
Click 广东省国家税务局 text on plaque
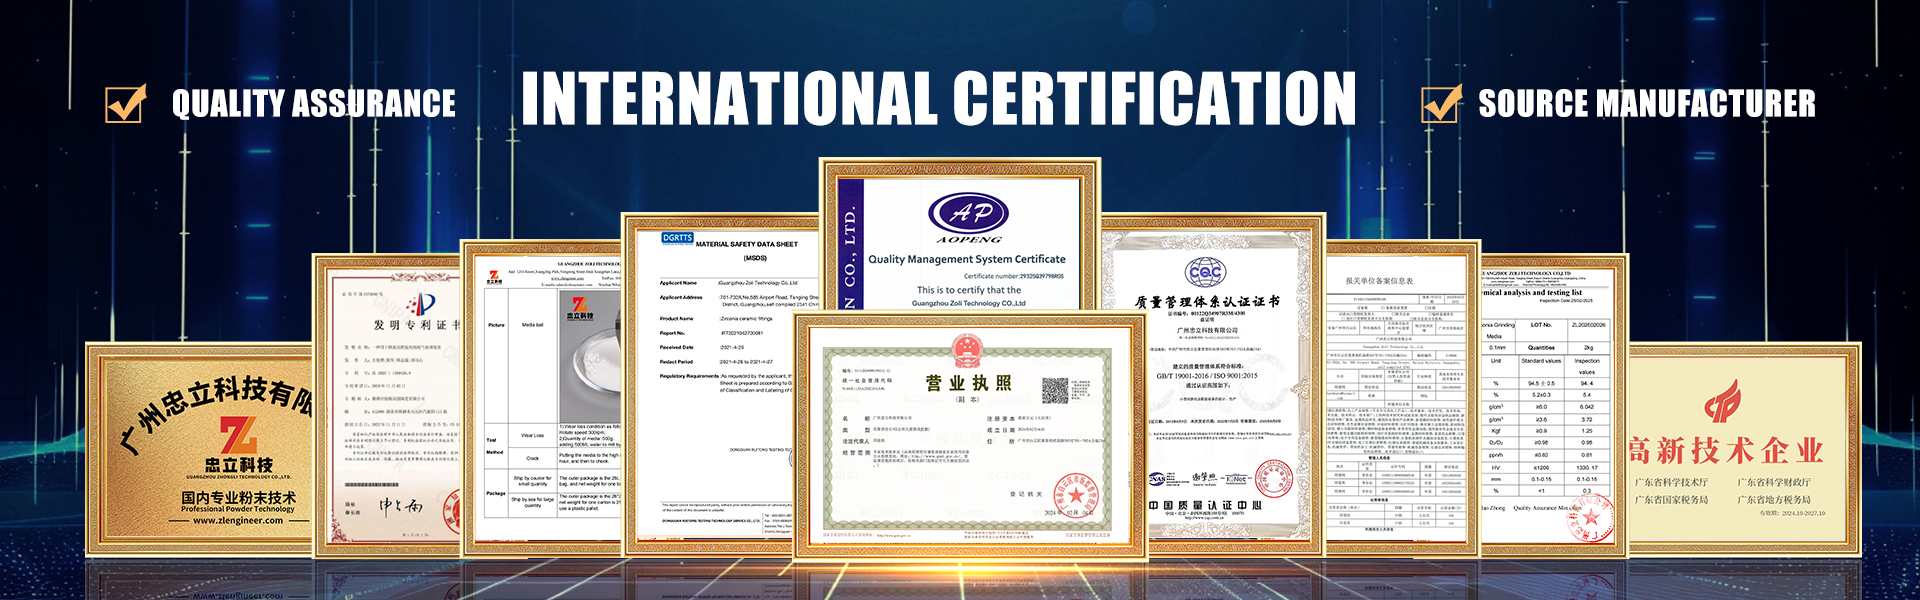1672,500
